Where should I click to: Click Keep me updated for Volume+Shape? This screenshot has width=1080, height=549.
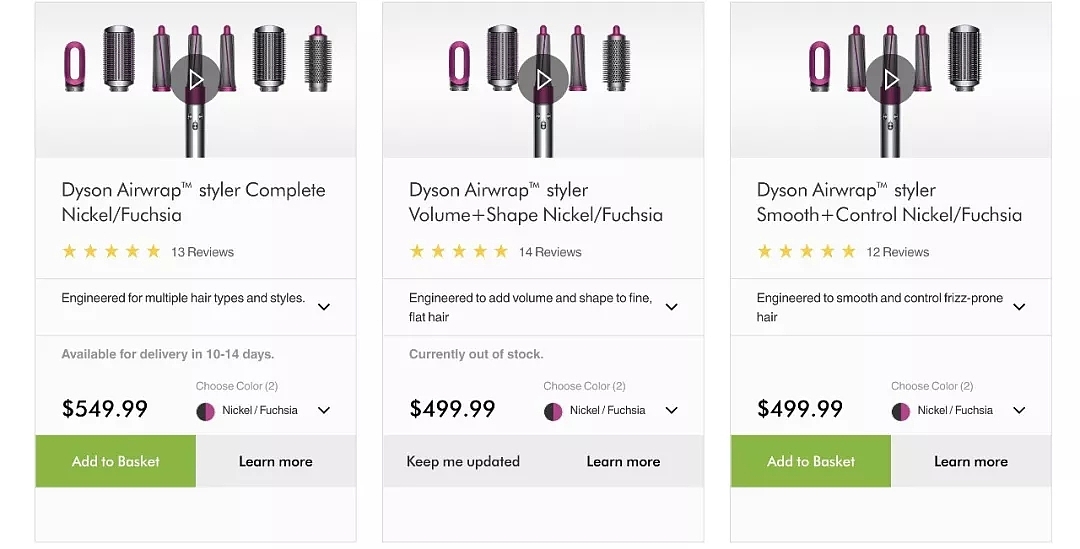[463, 461]
